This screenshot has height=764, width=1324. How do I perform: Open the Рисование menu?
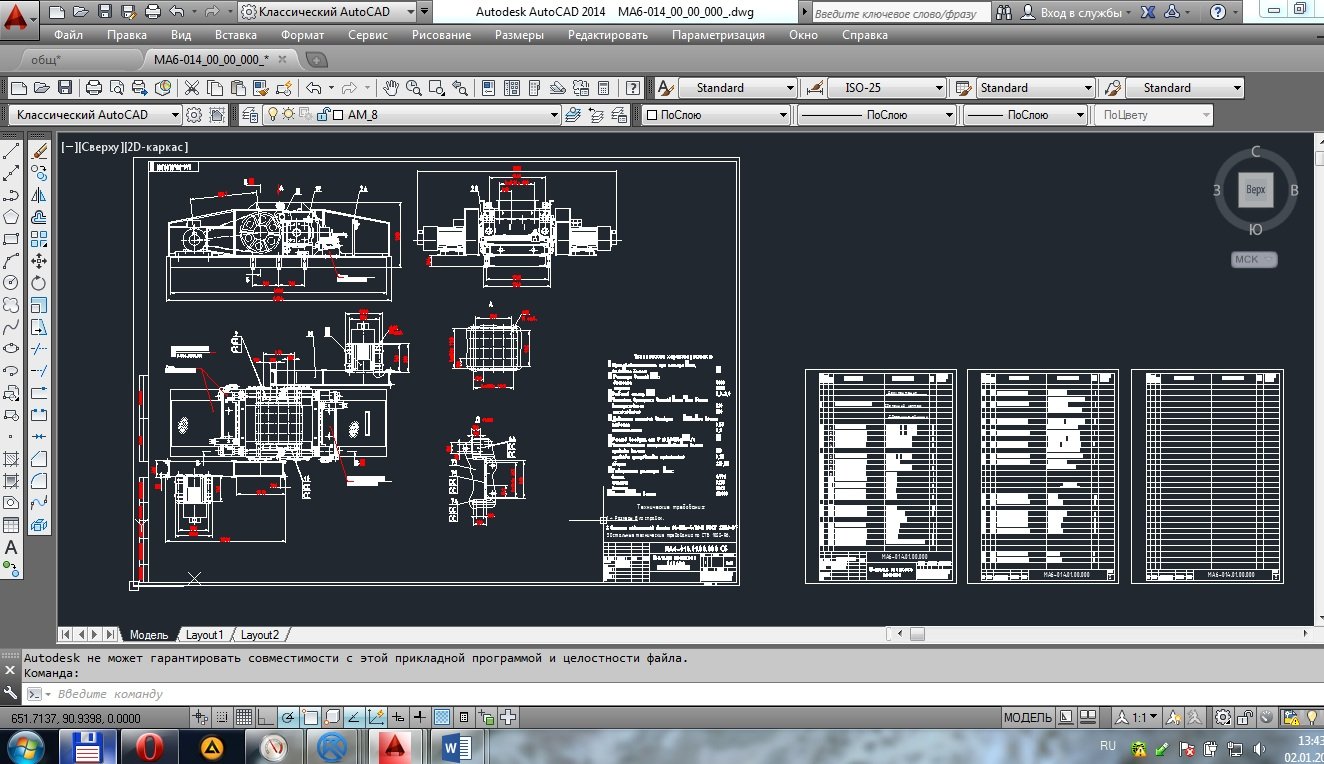440,35
